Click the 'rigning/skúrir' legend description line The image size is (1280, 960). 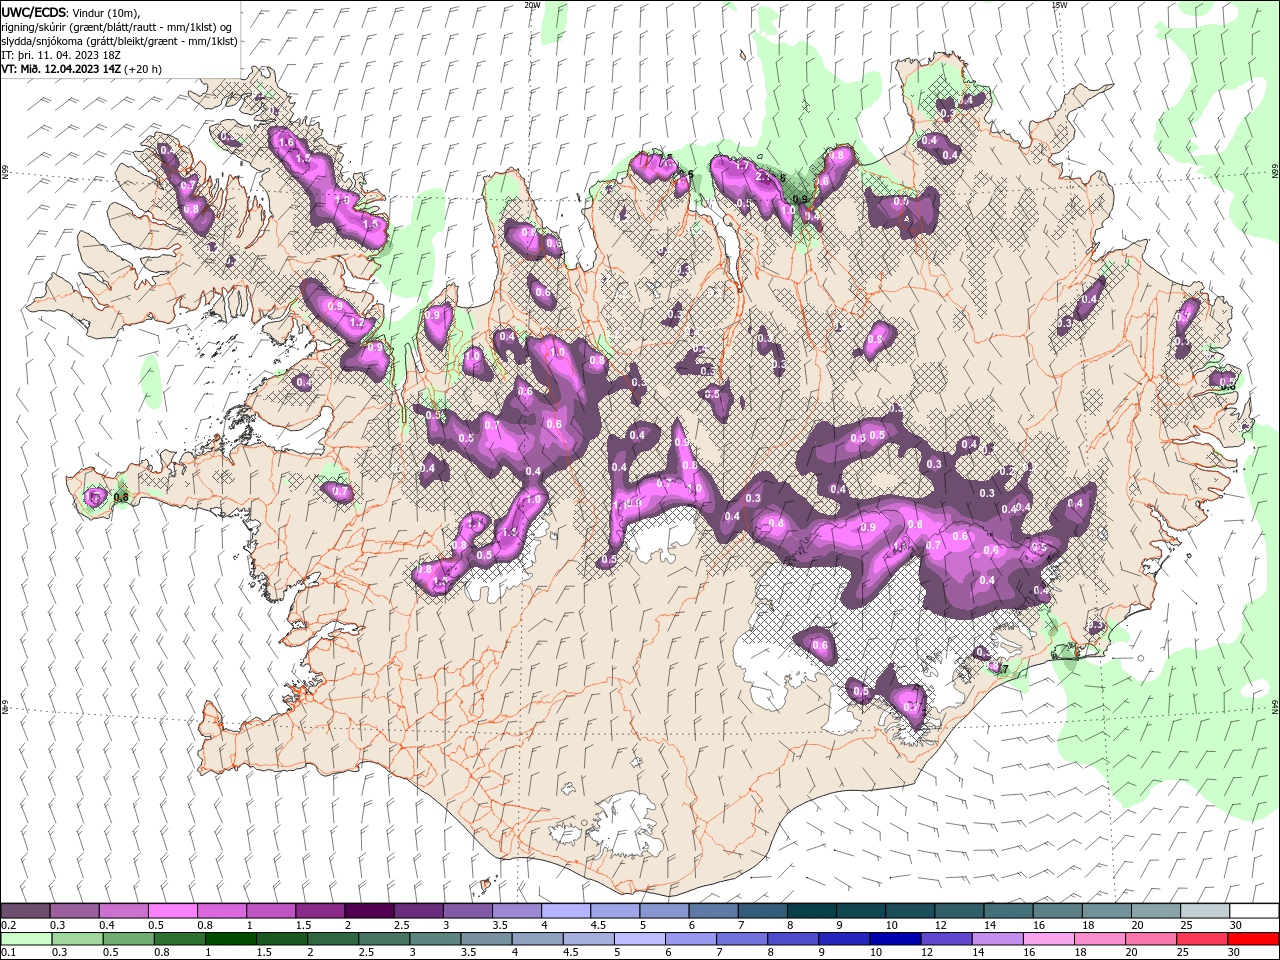click(116, 26)
